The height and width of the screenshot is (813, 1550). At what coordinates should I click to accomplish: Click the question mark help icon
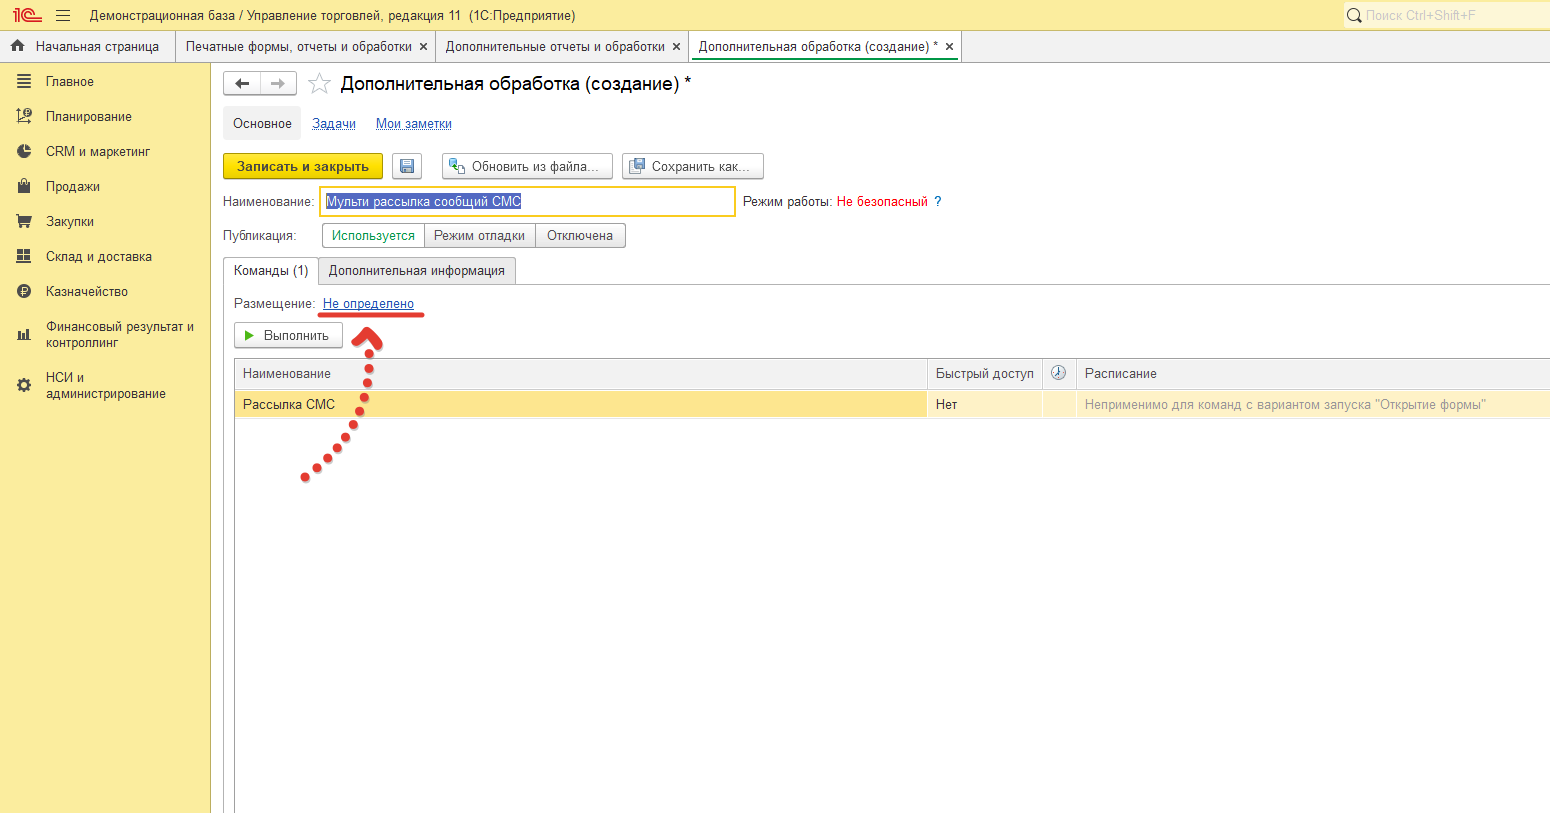pyautogui.click(x=938, y=201)
